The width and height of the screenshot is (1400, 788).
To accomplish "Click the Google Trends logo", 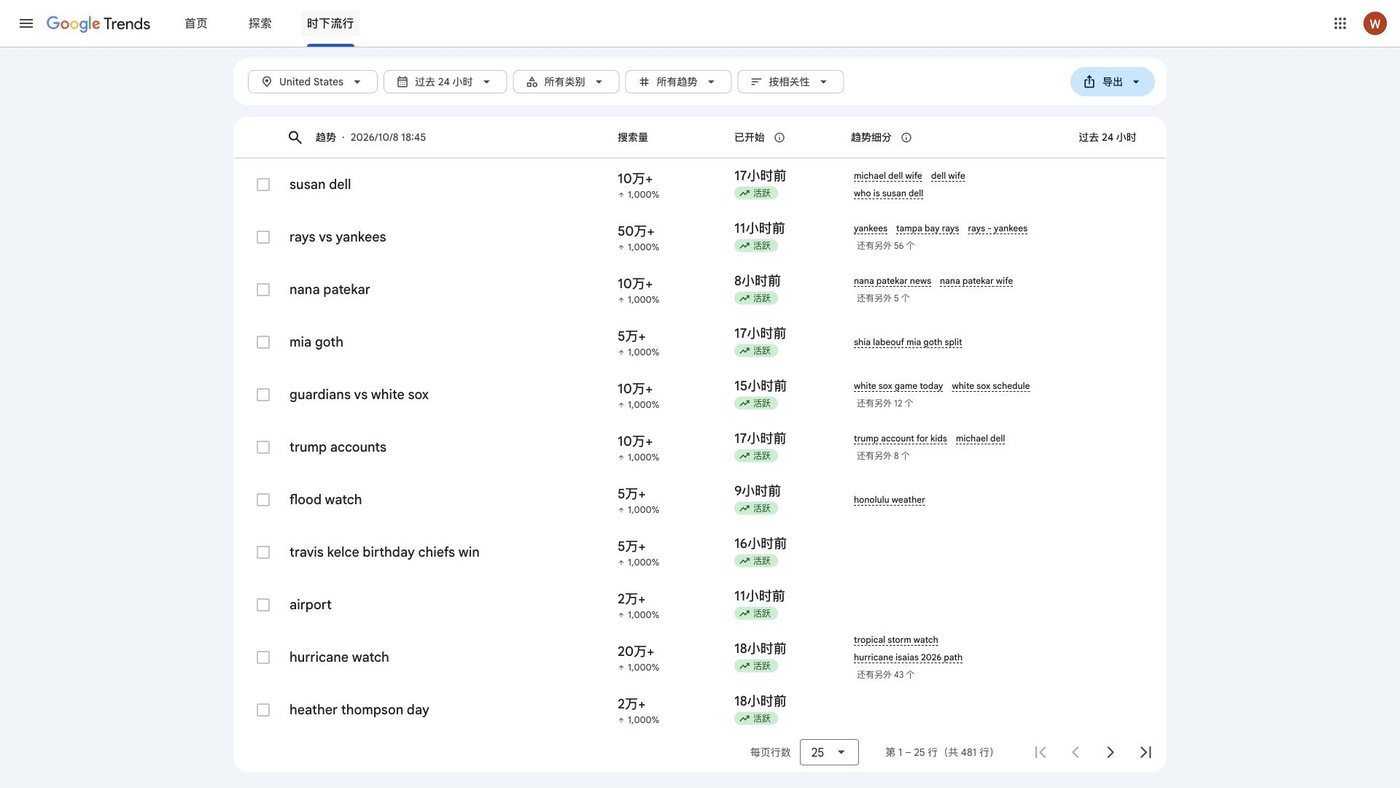I will pyautogui.click(x=98, y=23).
